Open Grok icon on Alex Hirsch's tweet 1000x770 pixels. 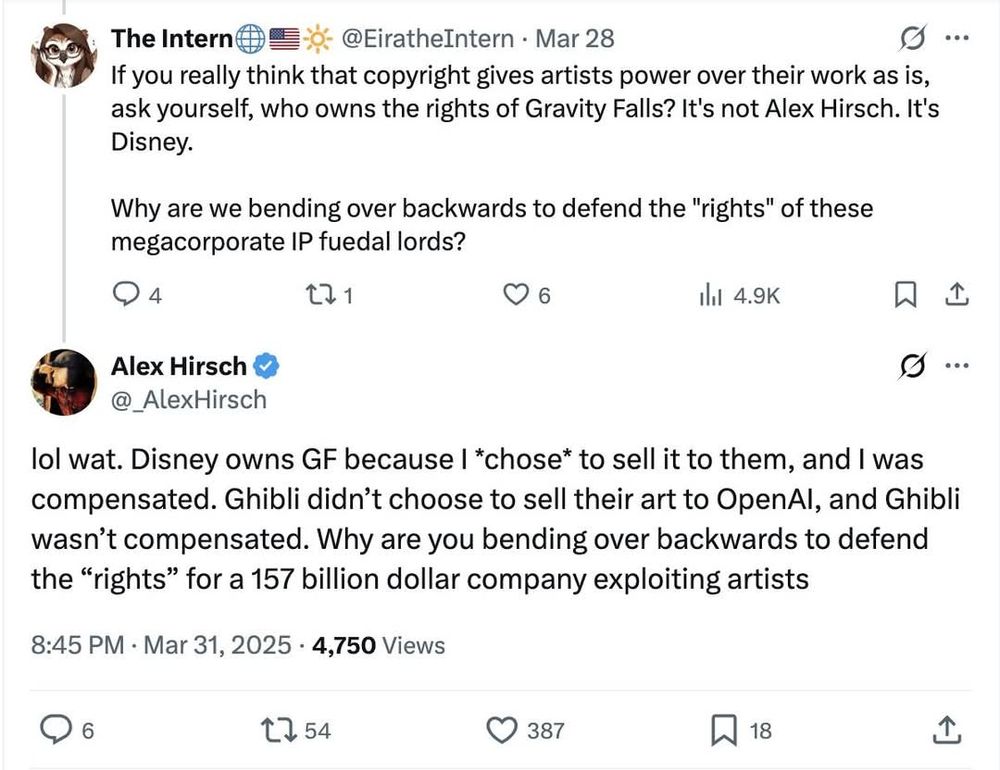(912, 367)
